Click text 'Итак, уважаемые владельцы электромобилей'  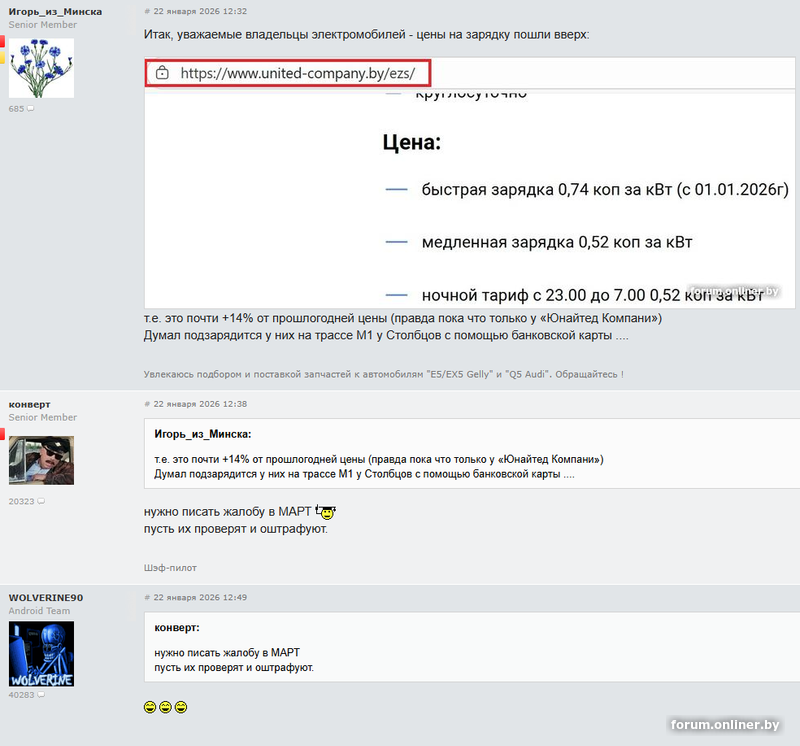pos(274,35)
